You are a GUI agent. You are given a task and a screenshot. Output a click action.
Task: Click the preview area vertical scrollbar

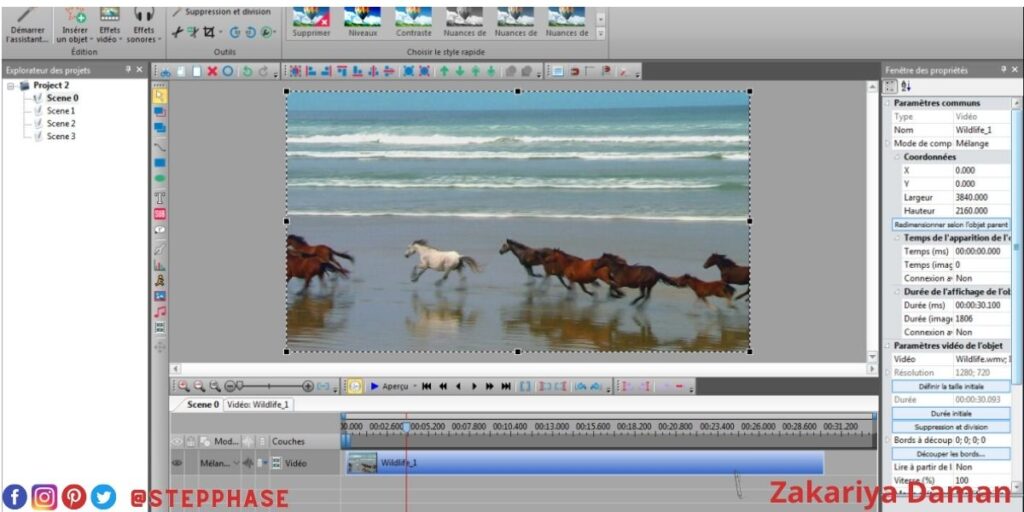(872, 221)
